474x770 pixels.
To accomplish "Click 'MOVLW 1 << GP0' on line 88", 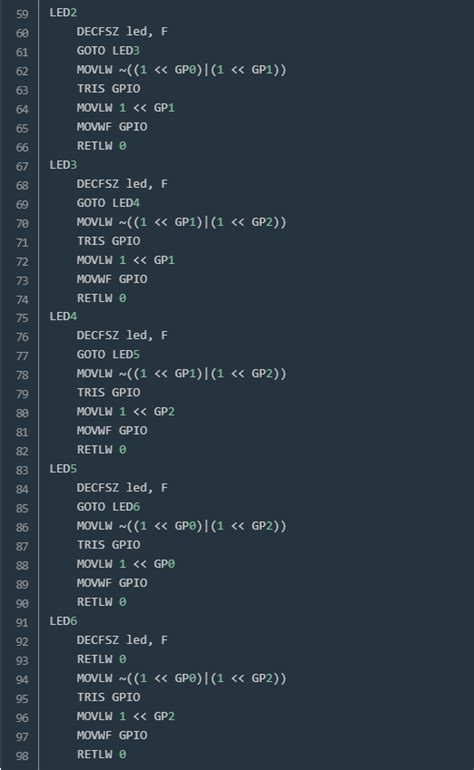I will coord(126,564).
